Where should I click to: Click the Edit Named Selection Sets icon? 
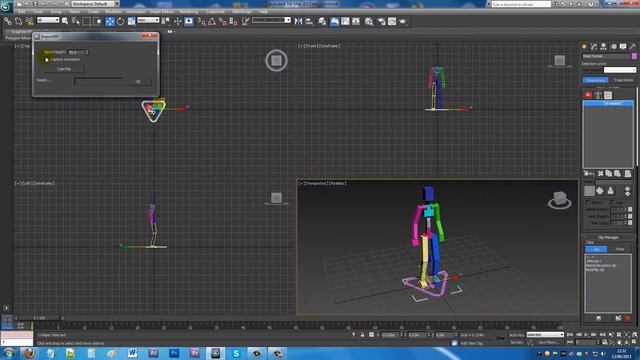pyautogui.click(x=245, y=21)
